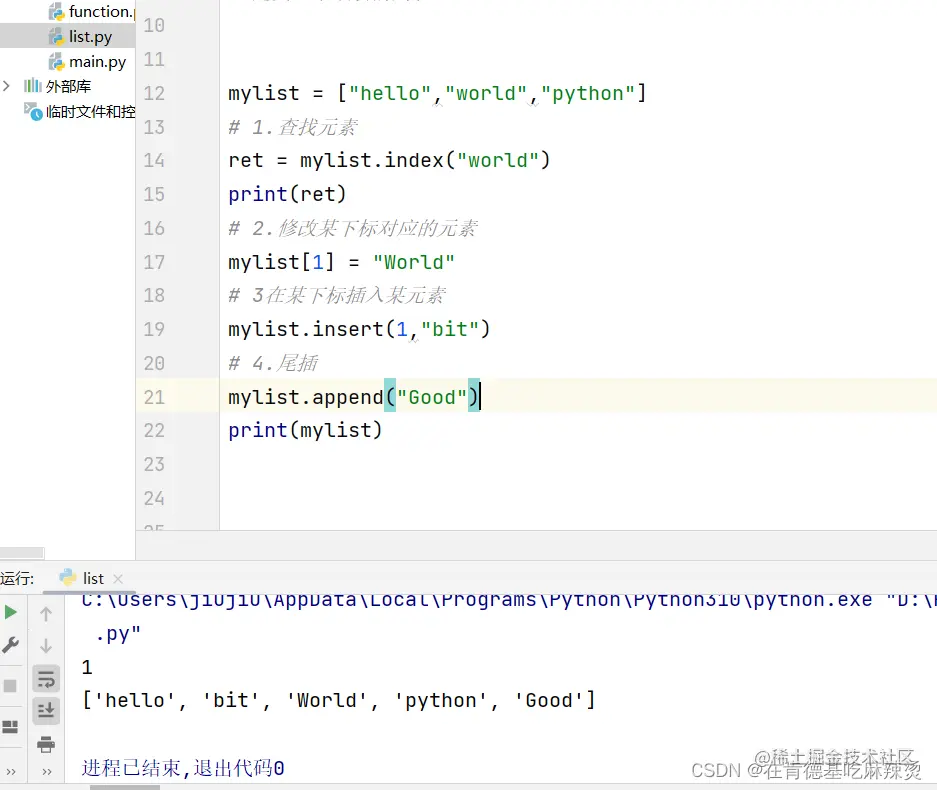This screenshot has height=790, width=937.
Task: Stop the running process
Action: pos(10,685)
